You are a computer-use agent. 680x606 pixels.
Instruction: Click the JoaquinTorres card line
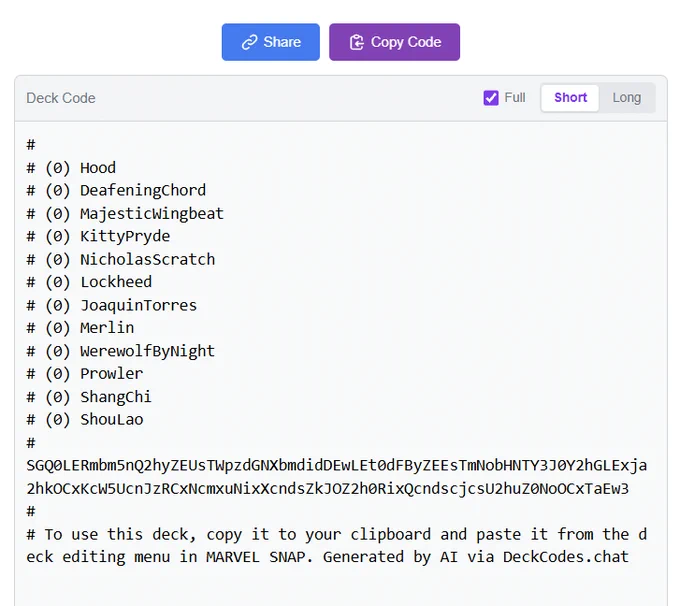point(111,305)
